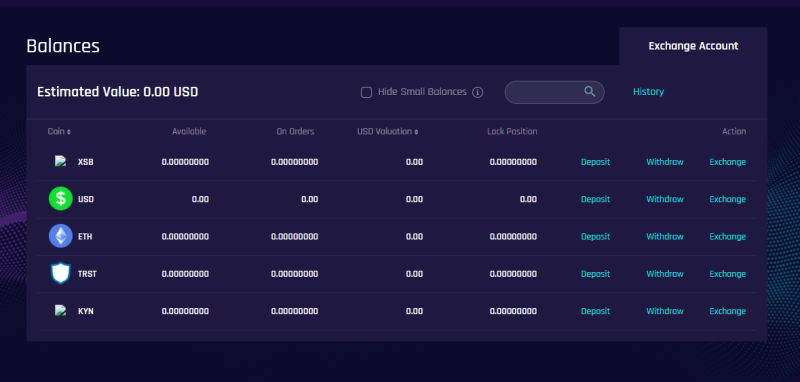Sort the table by Coin column

pyautogui.click(x=59, y=132)
